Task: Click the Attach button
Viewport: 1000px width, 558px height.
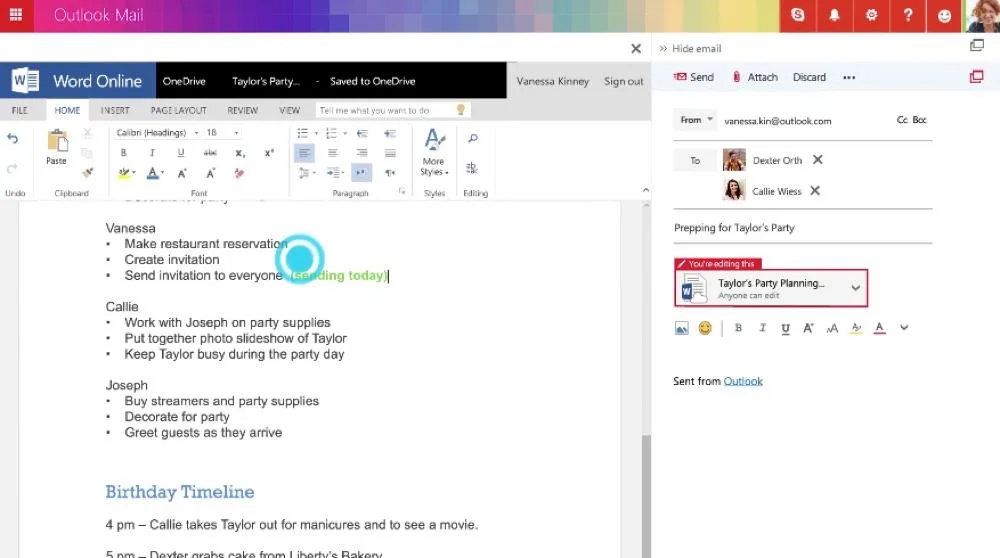Action: coord(755,77)
